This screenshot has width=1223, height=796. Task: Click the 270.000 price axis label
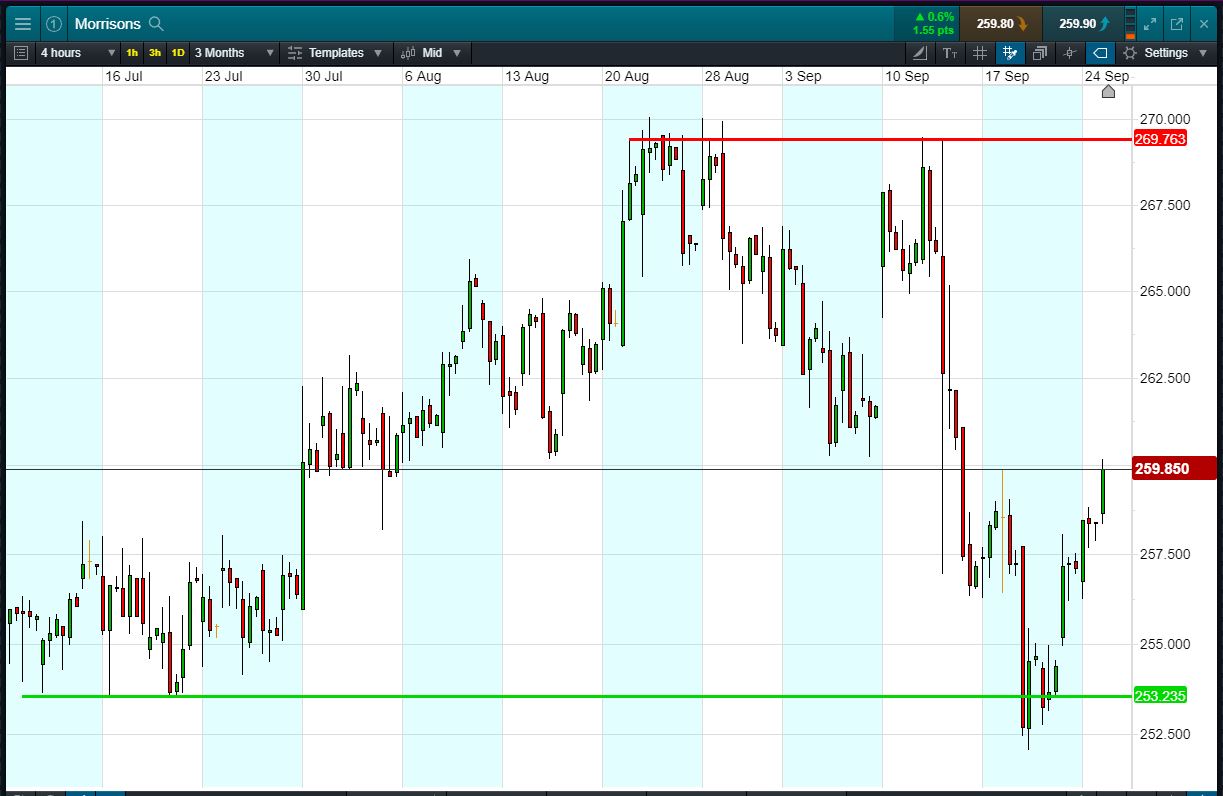1164,119
